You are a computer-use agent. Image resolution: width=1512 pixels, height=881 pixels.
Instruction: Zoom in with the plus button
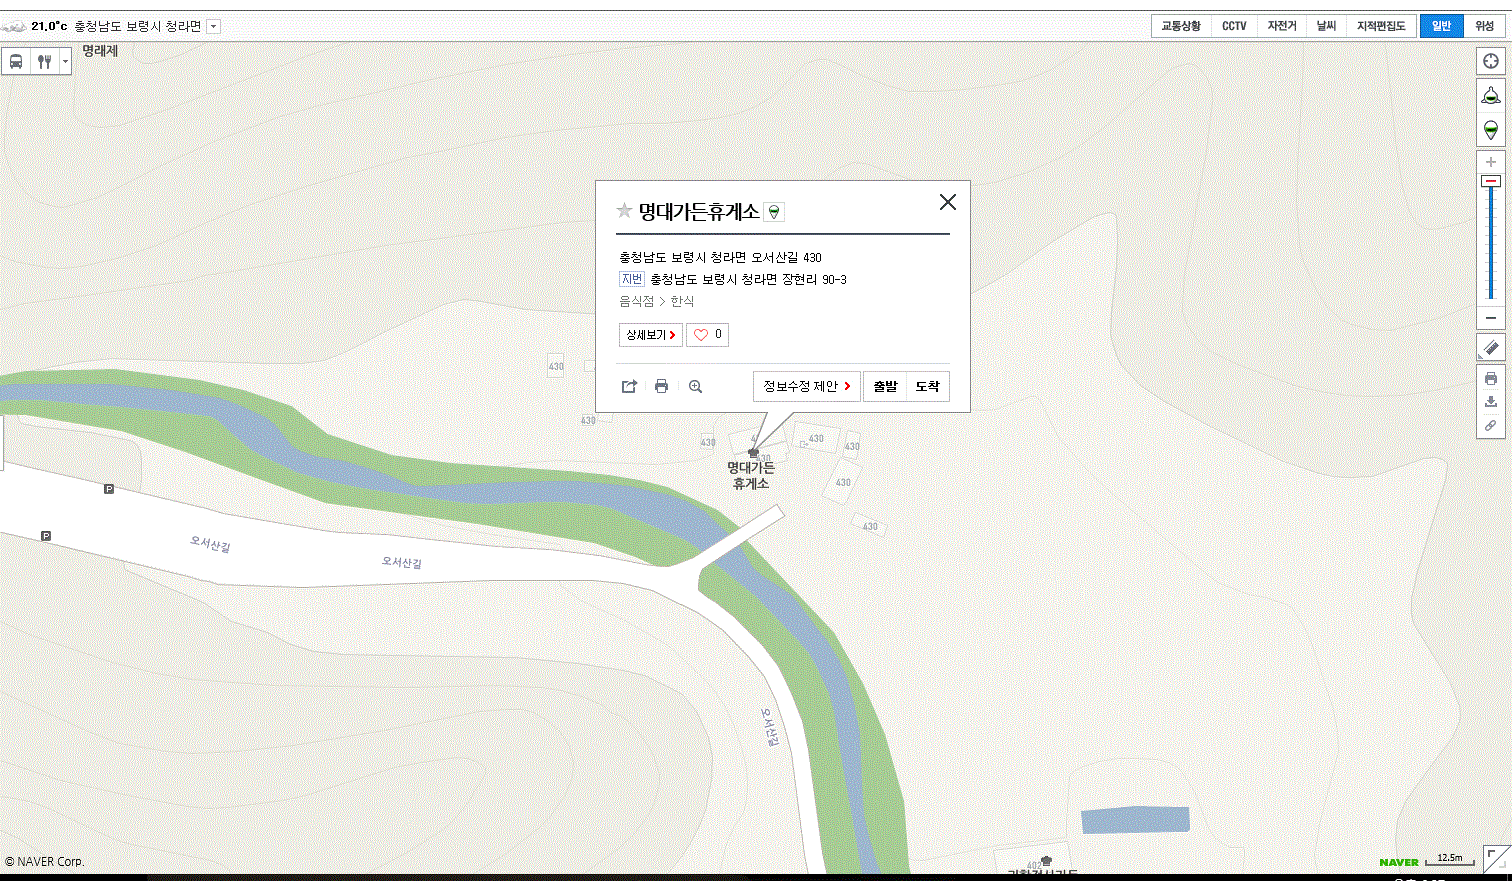(x=1491, y=162)
